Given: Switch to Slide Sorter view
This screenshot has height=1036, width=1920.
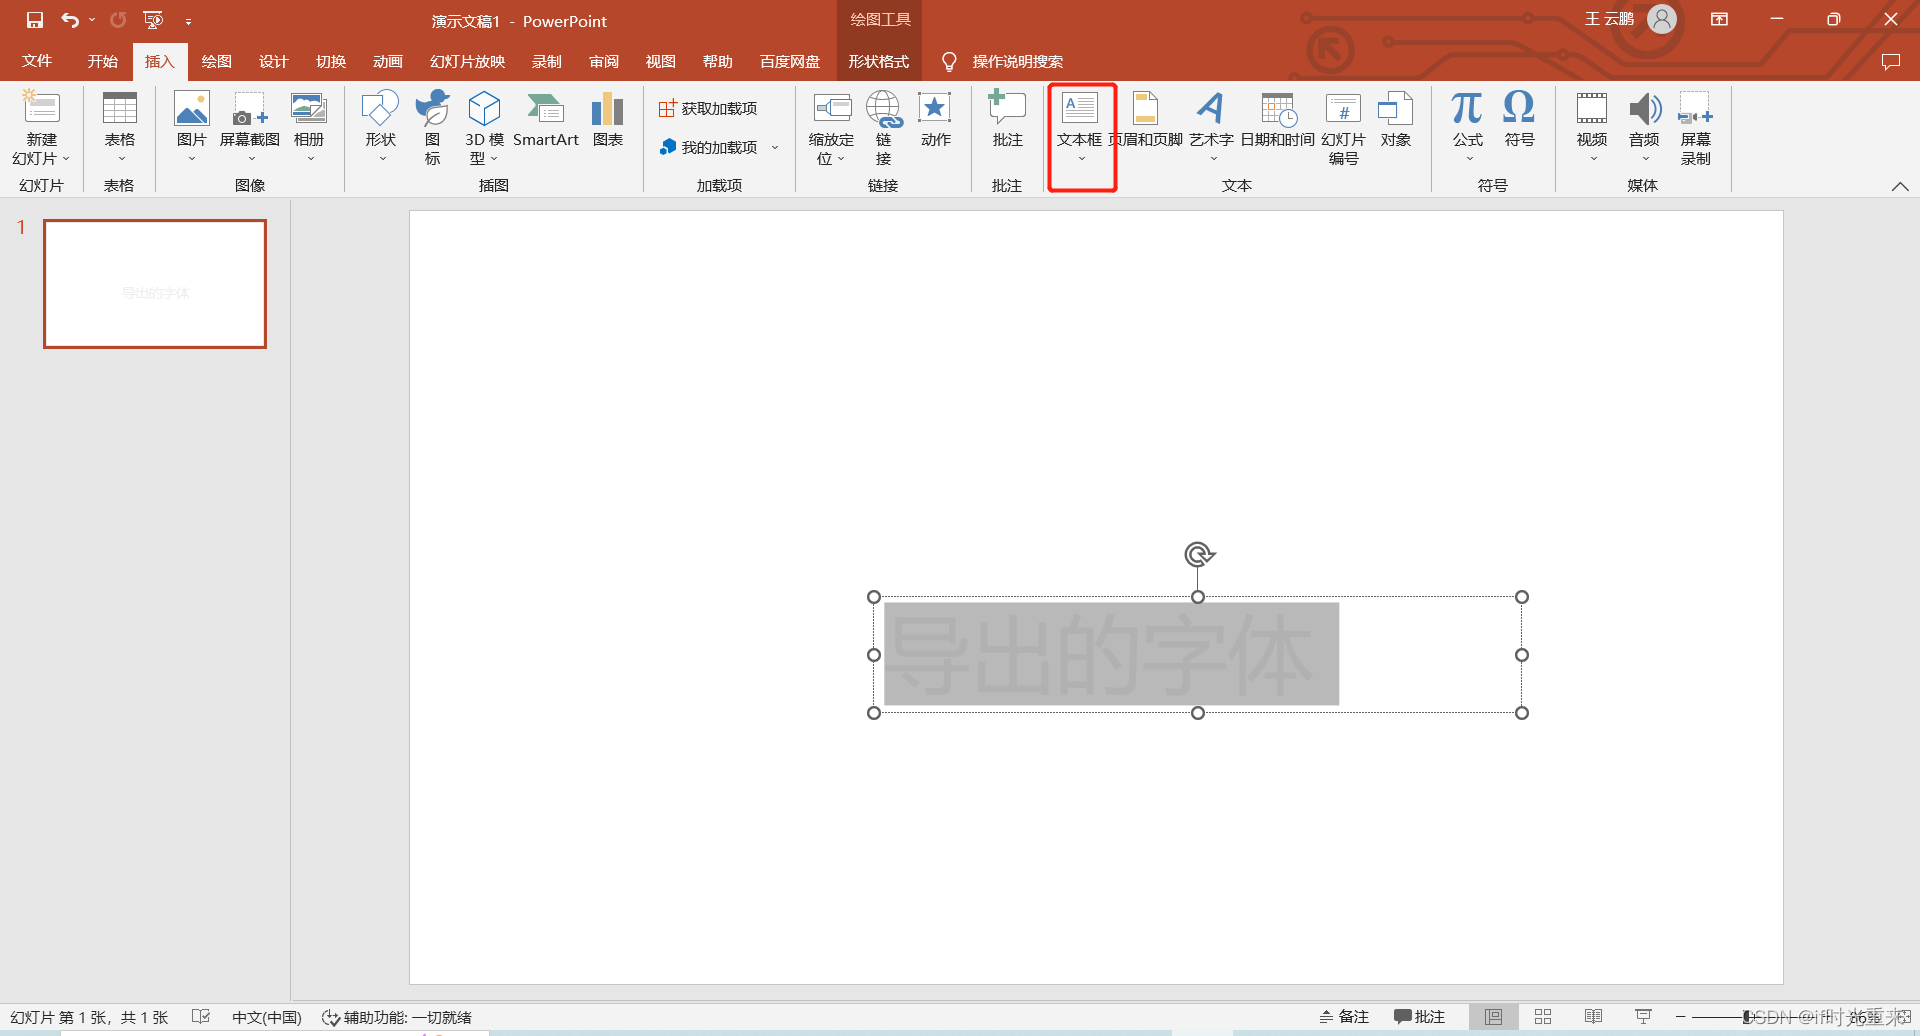Looking at the screenshot, I should pyautogui.click(x=1543, y=1017).
